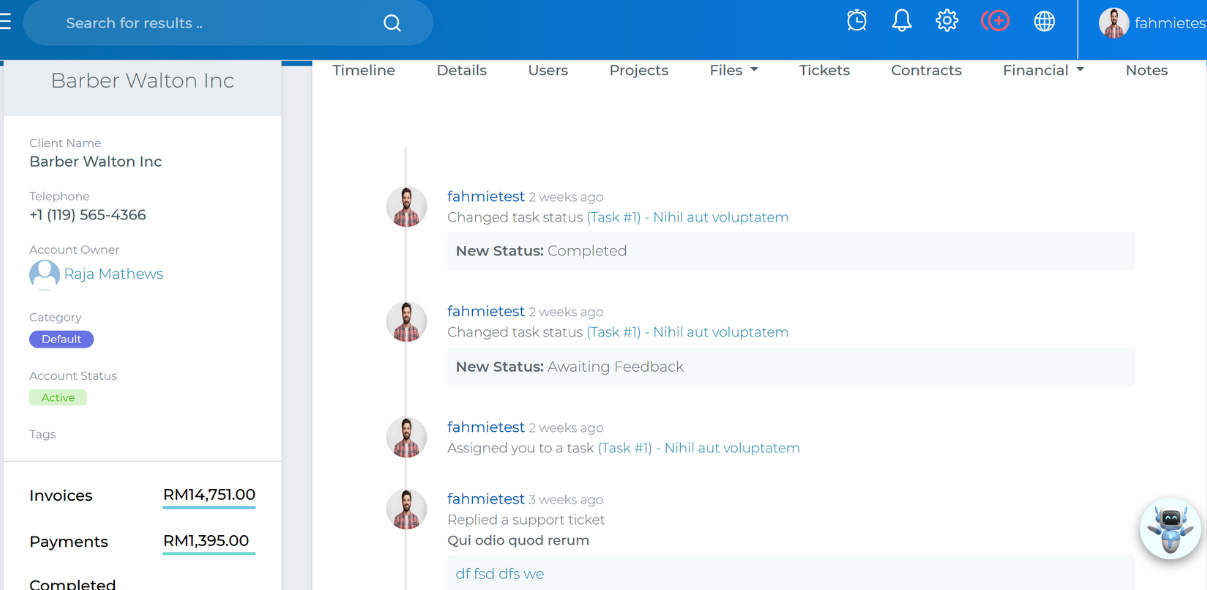Viewport: 1207px width, 590px height.
Task: Open the language globe icon
Action: 1044,21
